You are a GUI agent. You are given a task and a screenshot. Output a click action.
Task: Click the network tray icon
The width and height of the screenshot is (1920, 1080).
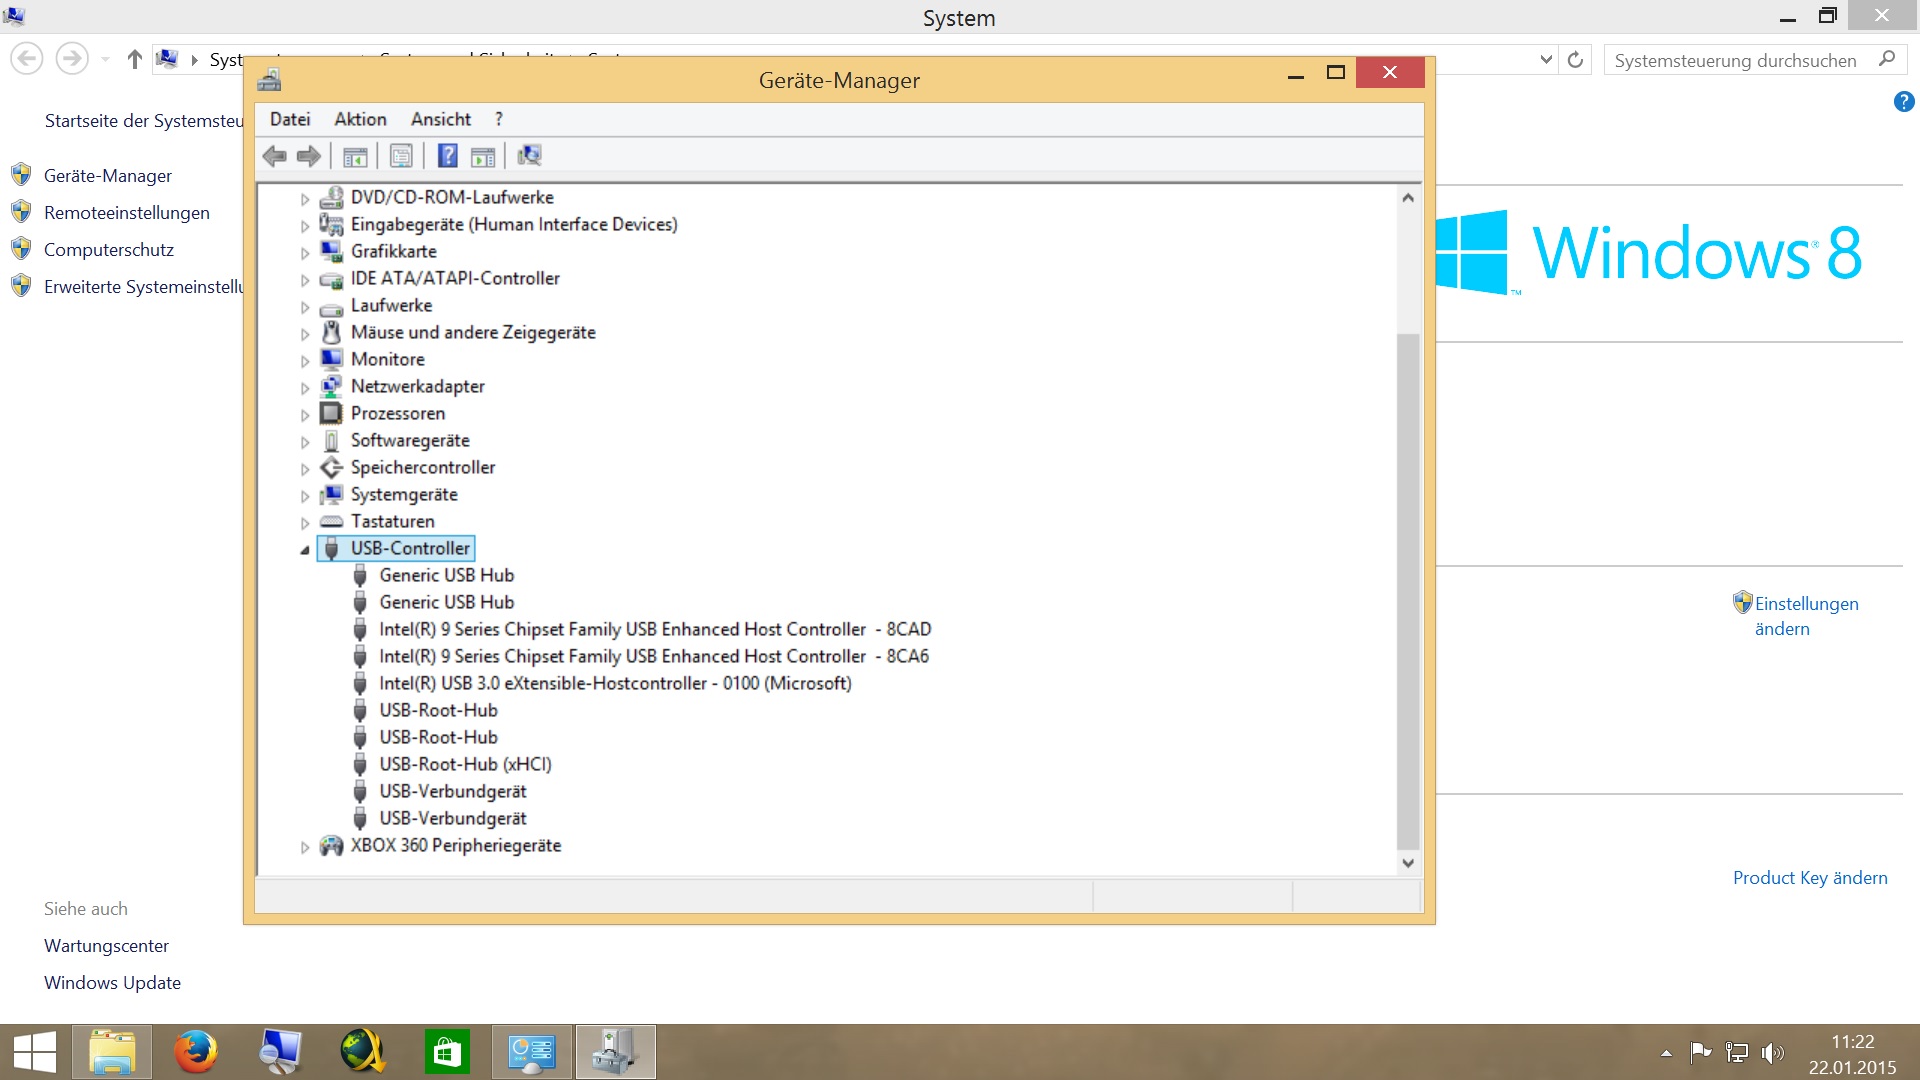coord(1737,1052)
